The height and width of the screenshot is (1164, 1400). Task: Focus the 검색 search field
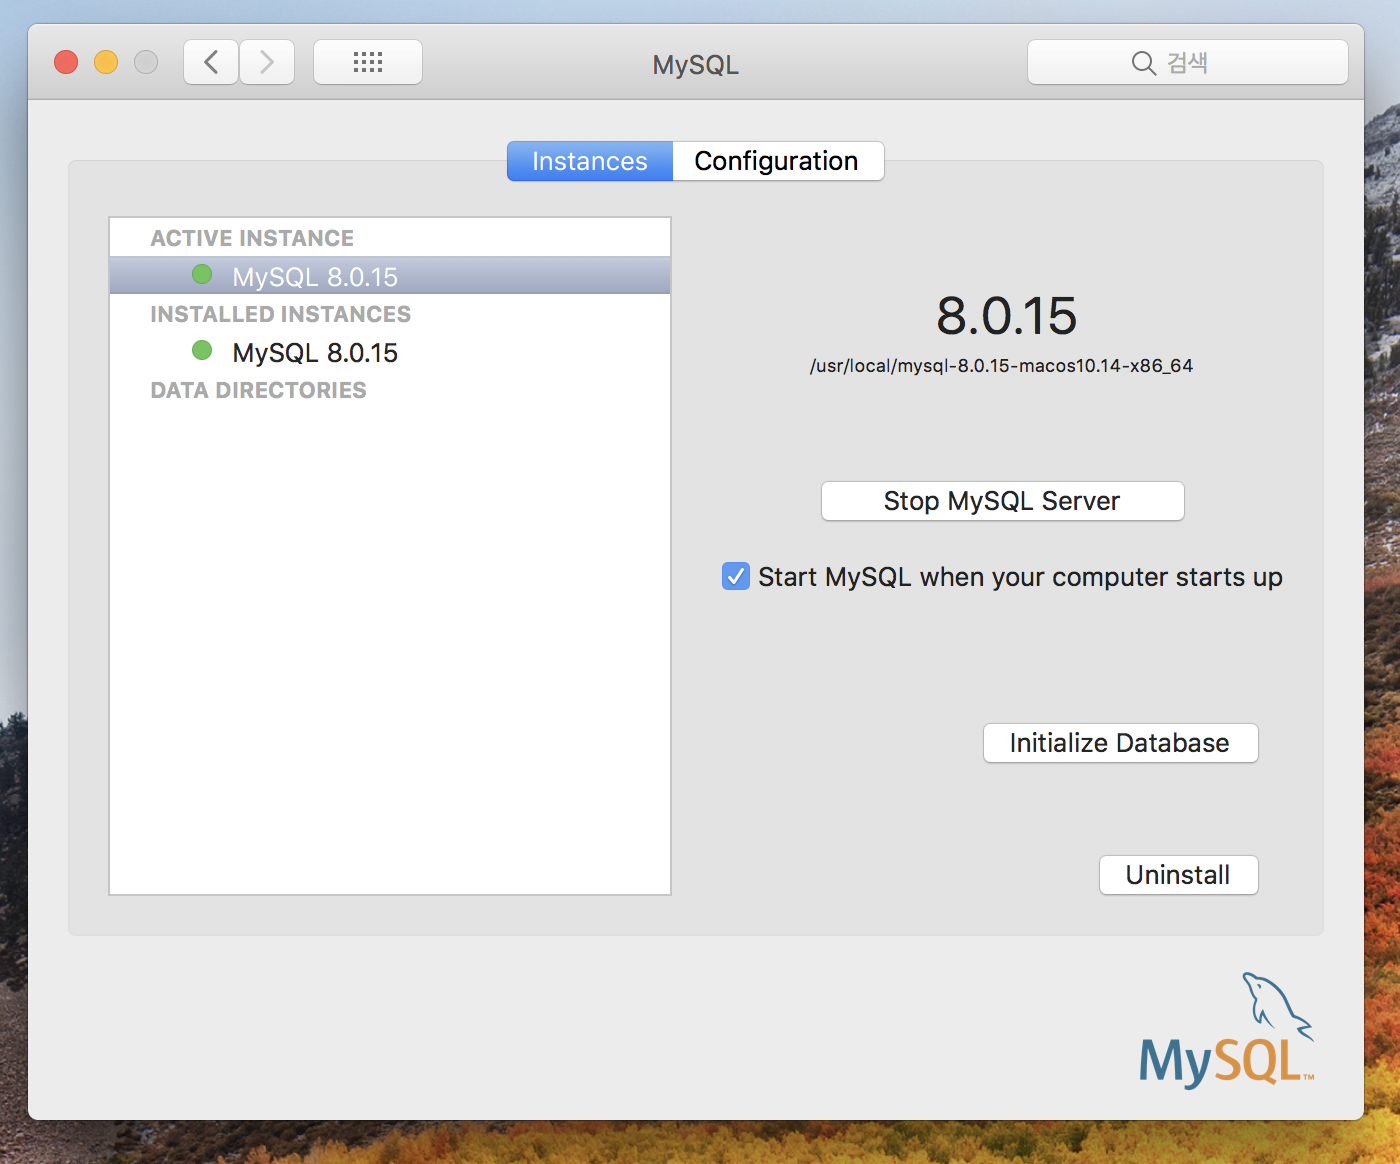click(1188, 63)
